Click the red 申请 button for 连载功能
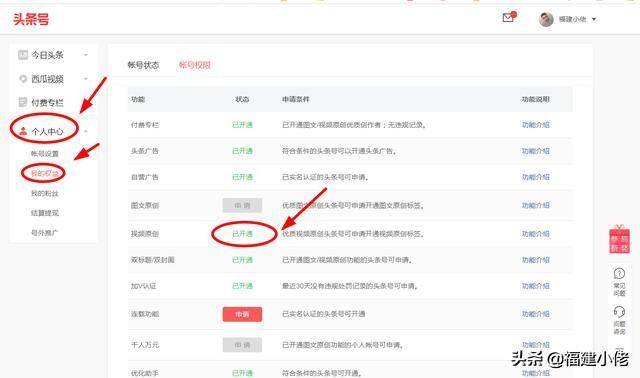 (x=242, y=314)
